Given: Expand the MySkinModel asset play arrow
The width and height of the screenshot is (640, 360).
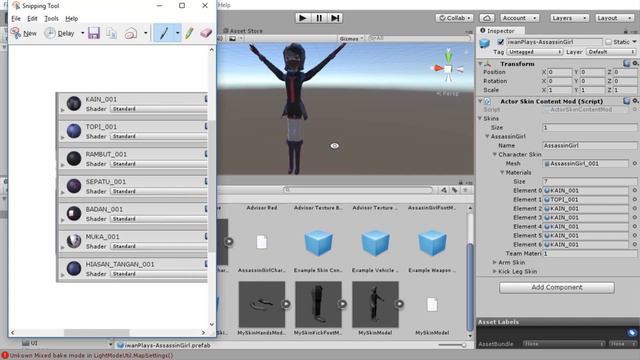Looking at the screenshot, I should (399, 304).
